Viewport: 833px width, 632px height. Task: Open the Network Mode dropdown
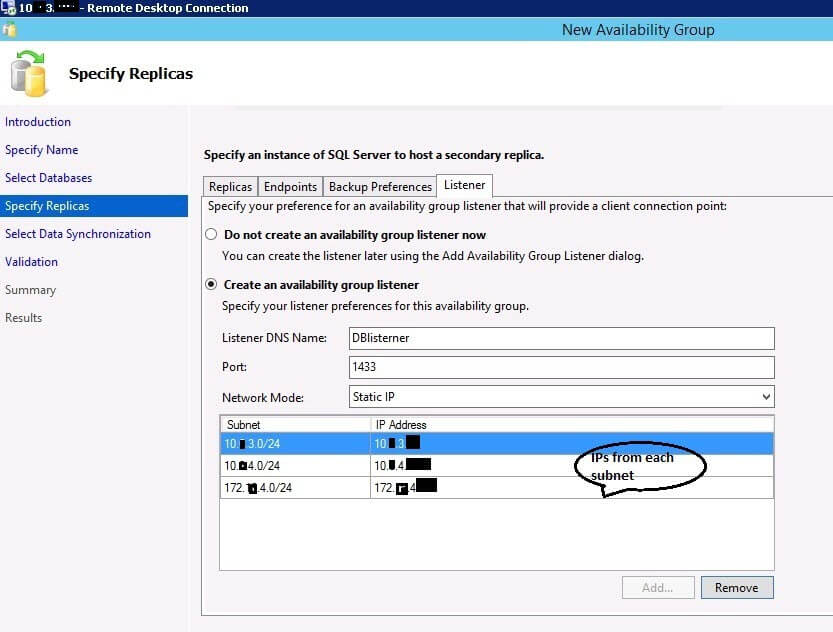coord(561,397)
